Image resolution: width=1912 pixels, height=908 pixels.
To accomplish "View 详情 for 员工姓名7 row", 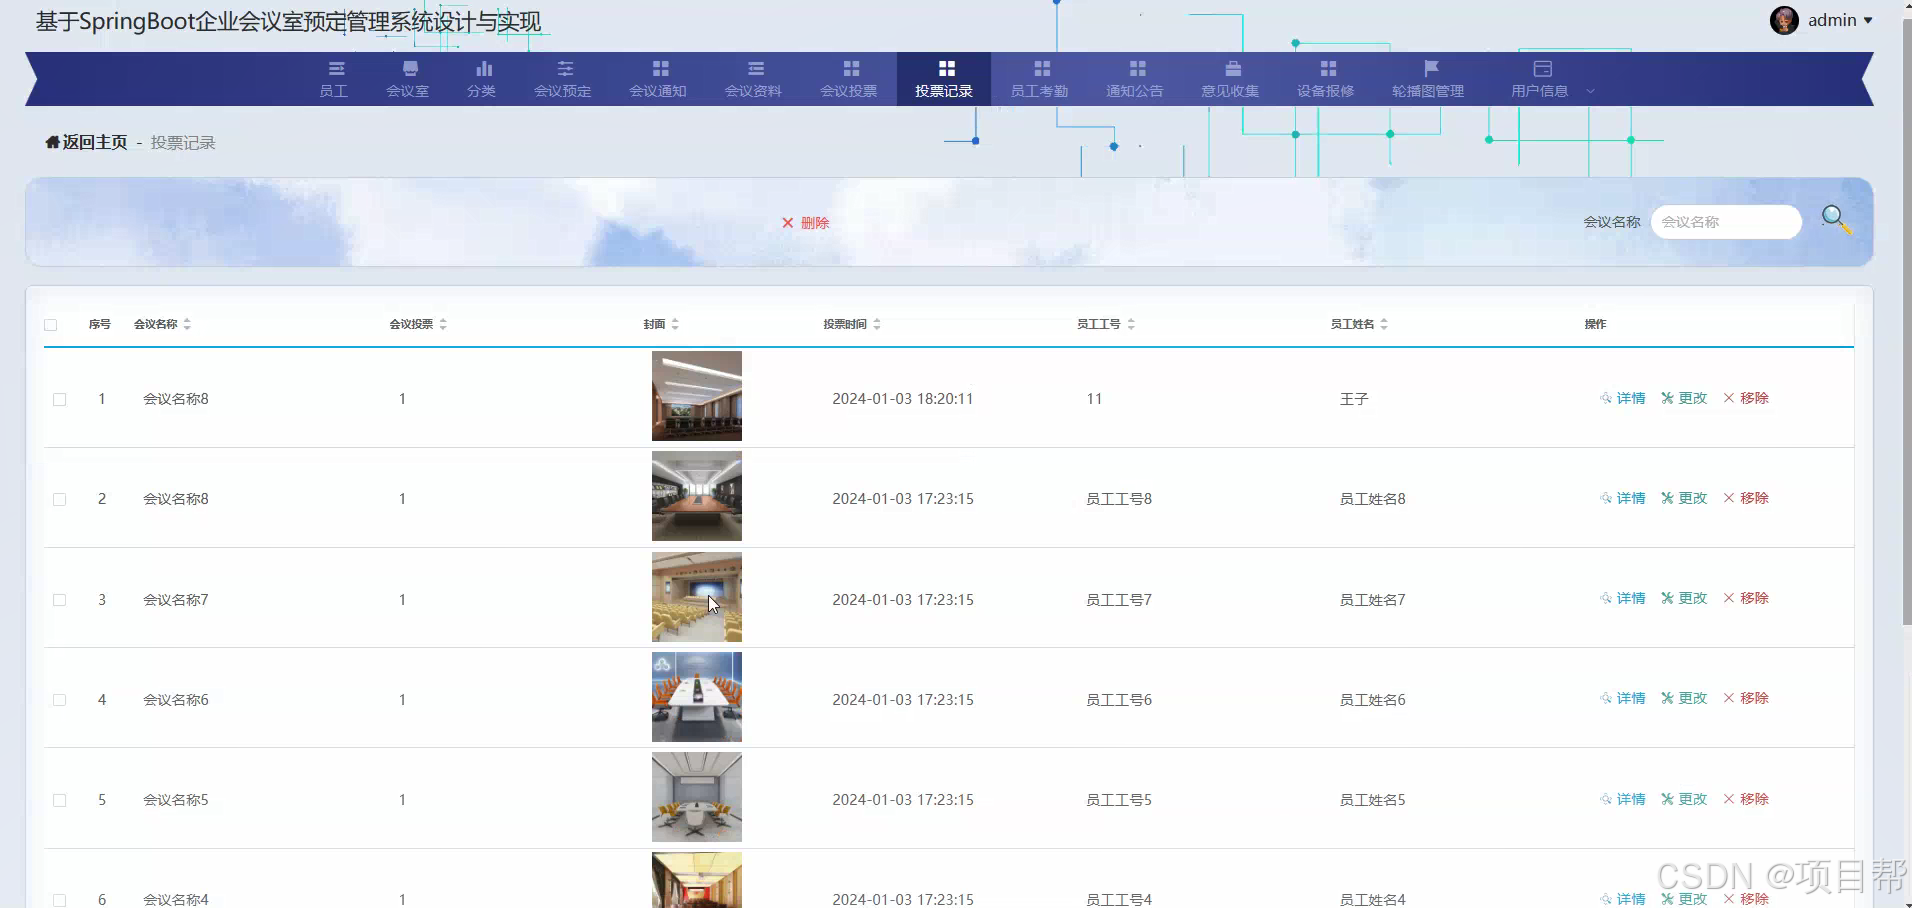I will 1623,598.
